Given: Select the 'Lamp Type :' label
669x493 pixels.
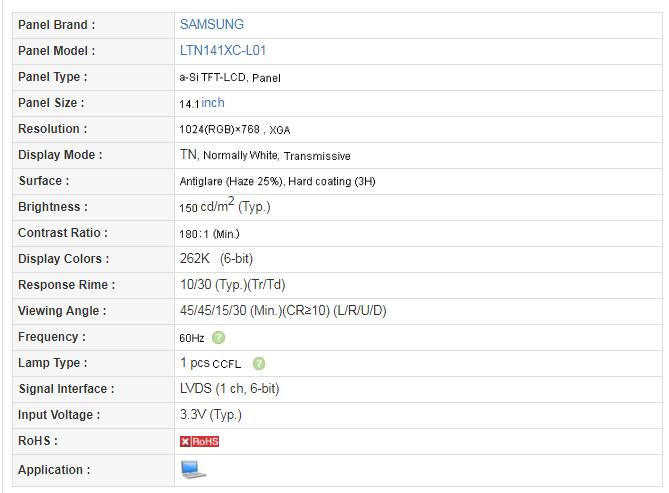Looking at the screenshot, I should (52, 363).
